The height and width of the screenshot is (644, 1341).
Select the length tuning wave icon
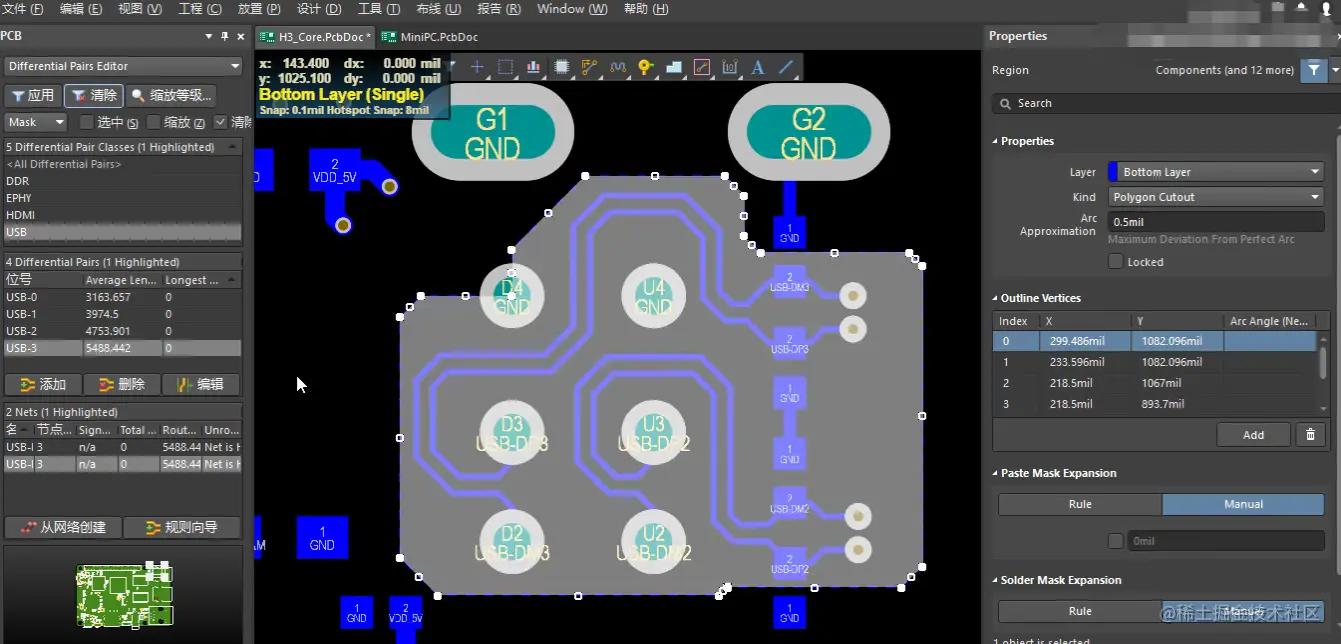tap(617, 67)
